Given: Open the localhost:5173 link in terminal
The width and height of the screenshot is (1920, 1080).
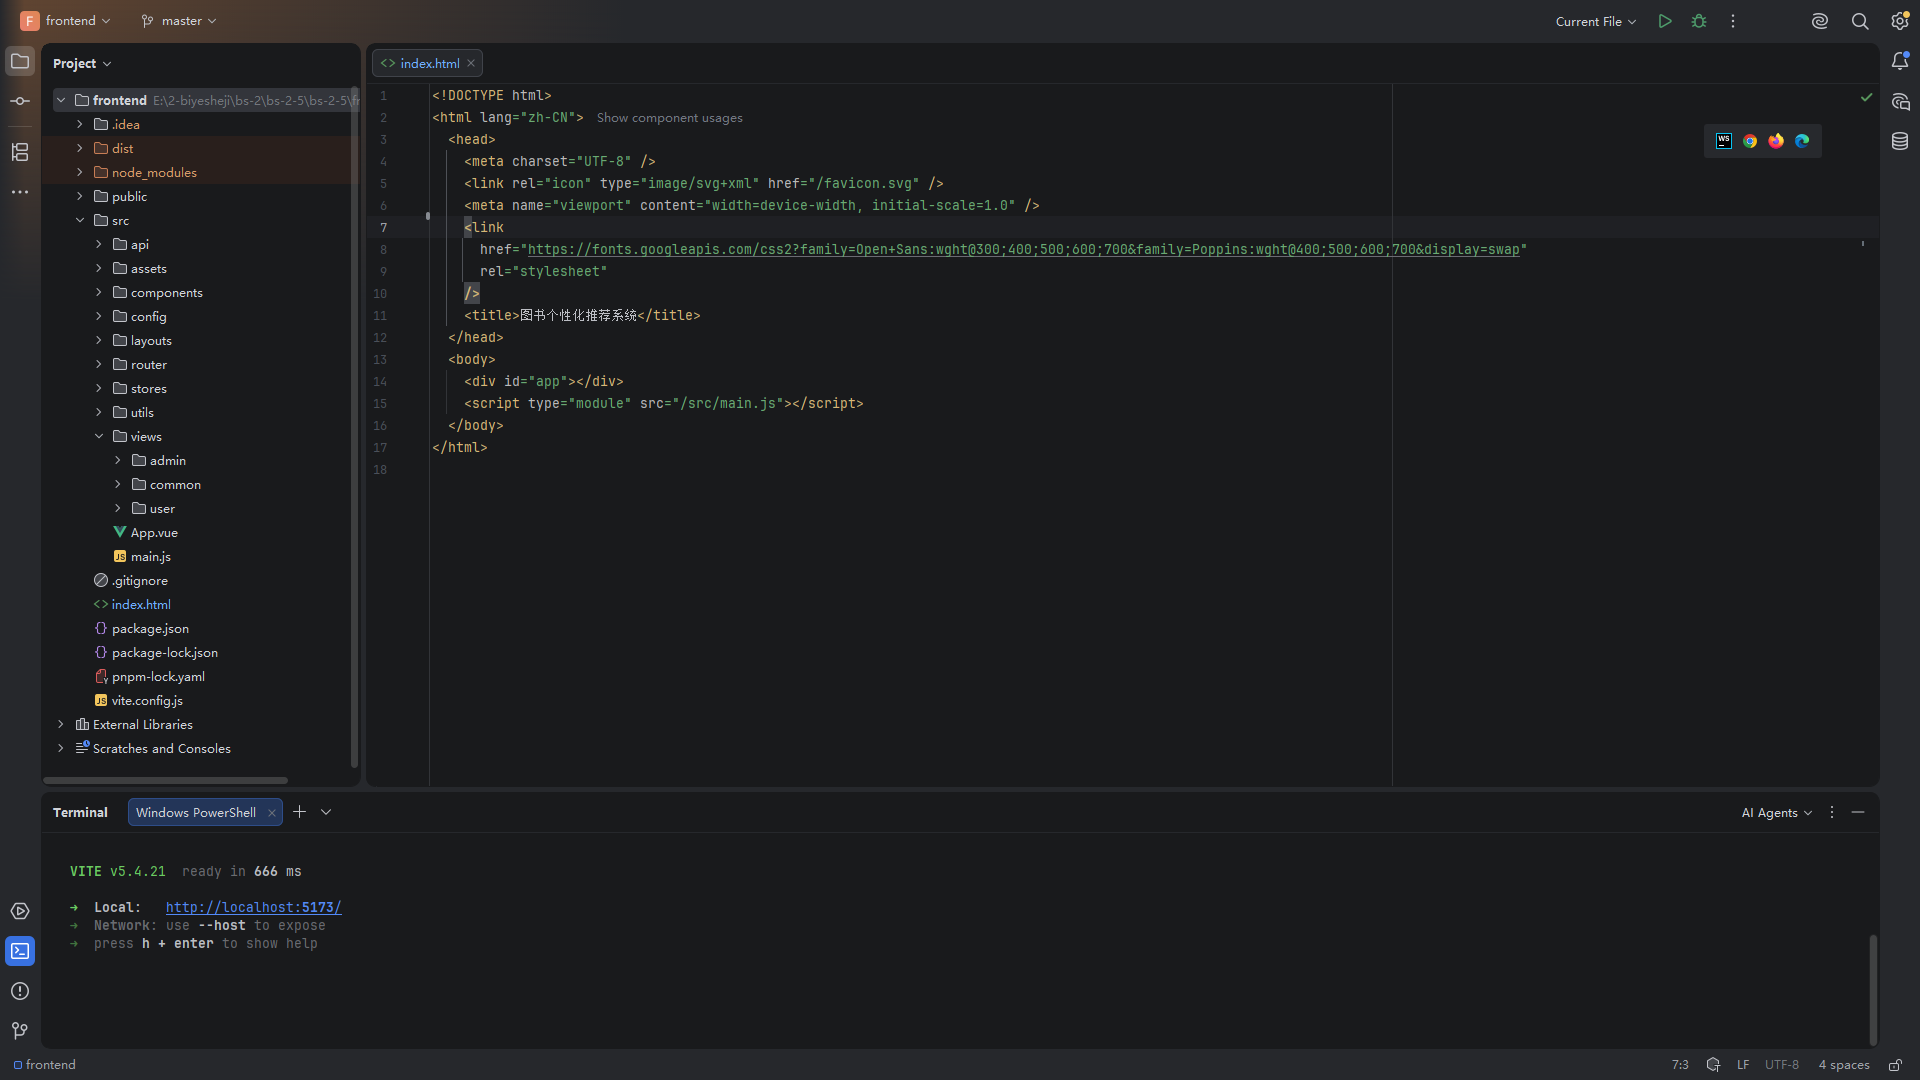Looking at the screenshot, I should click(253, 907).
